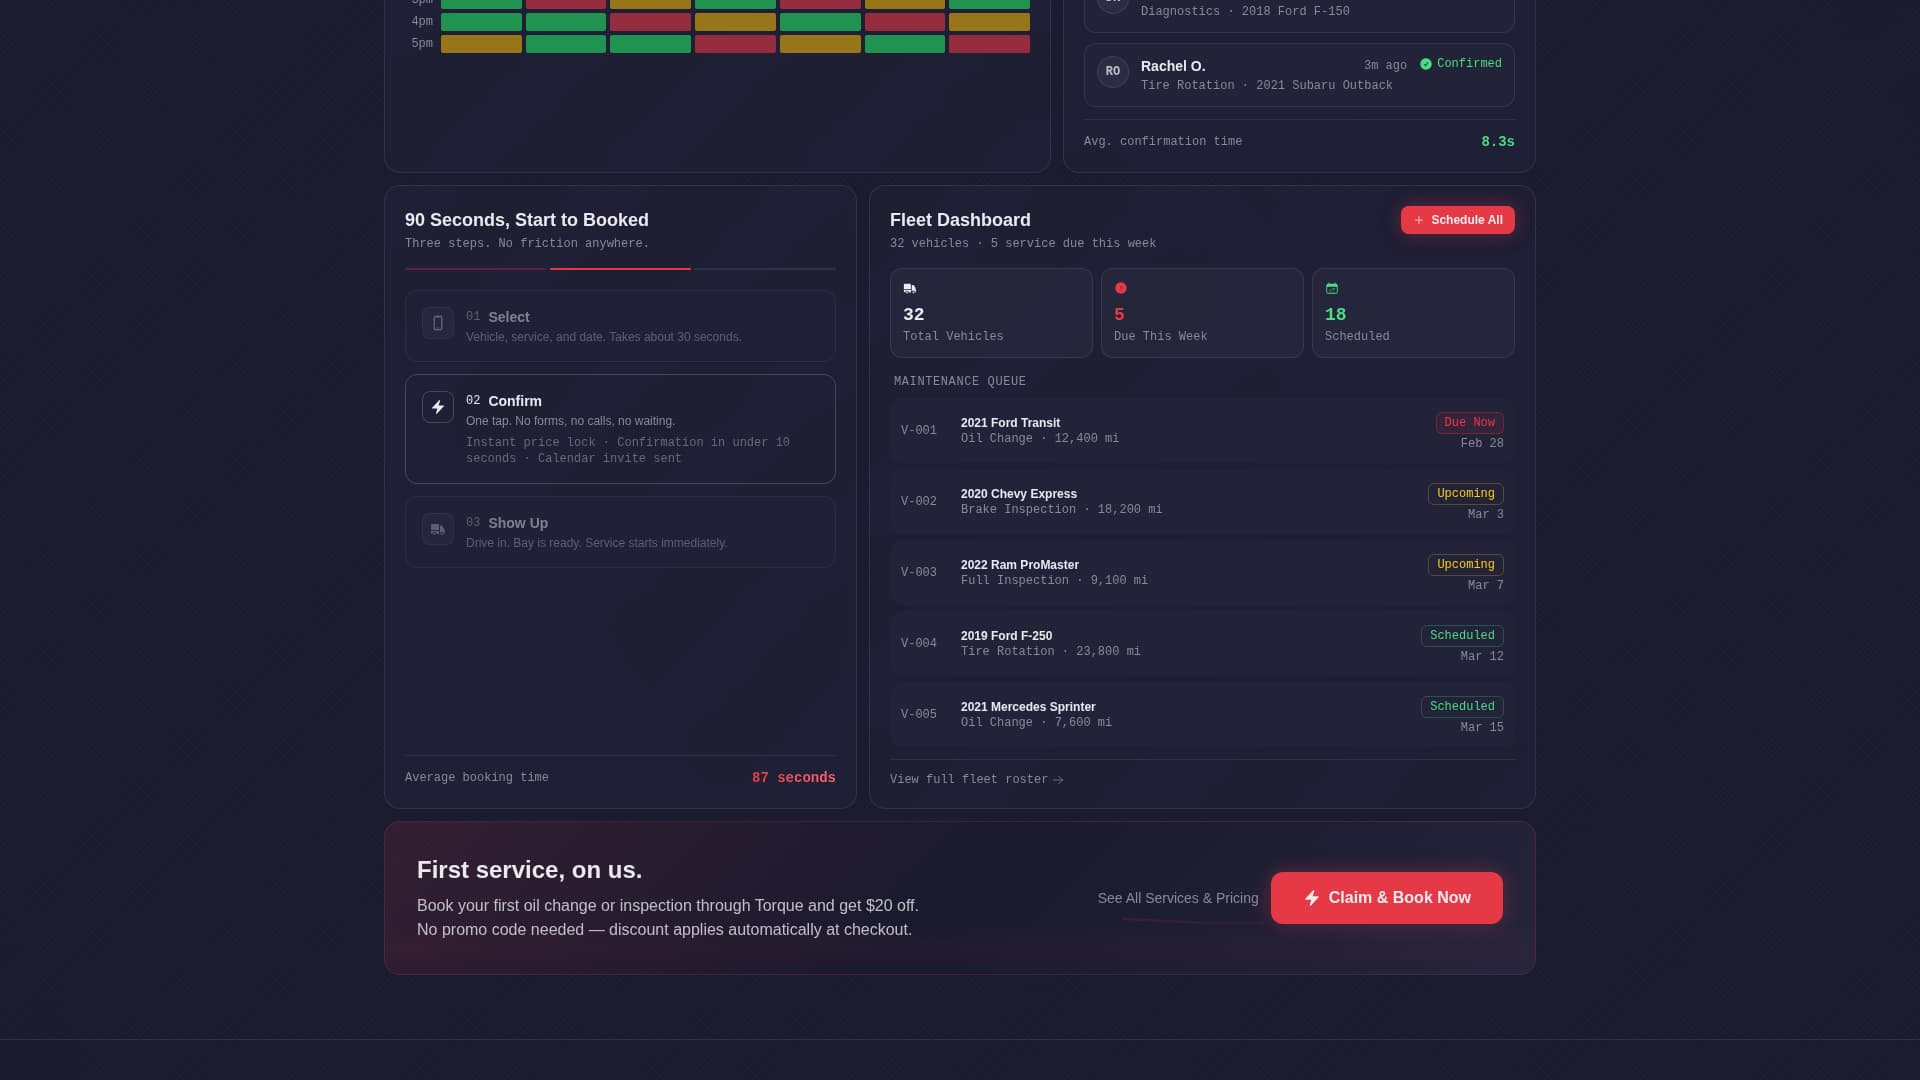The width and height of the screenshot is (1920, 1080).
Task: Open the V-002 2020 Chevy Express row
Action: pos(1202,502)
